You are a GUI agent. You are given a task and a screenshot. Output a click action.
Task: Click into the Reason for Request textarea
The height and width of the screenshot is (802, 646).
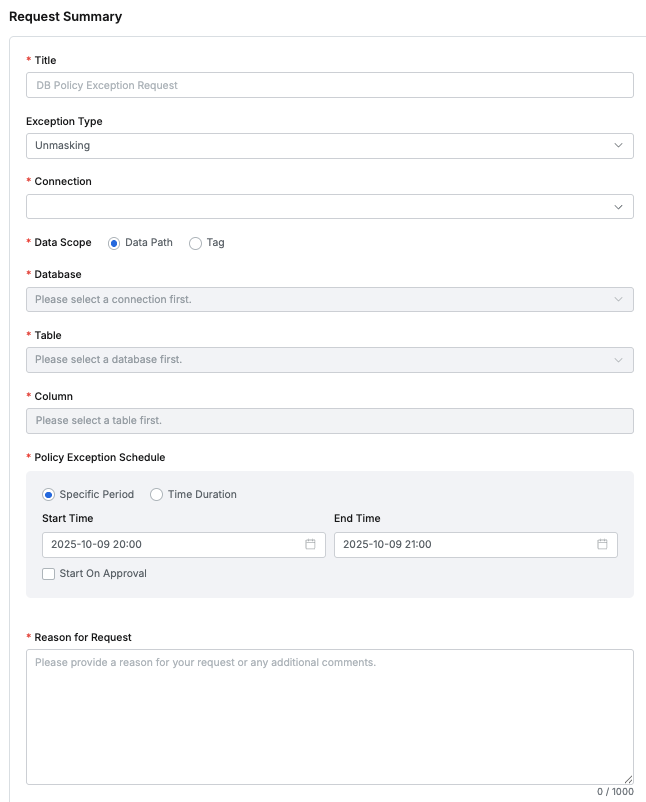coord(329,716)
